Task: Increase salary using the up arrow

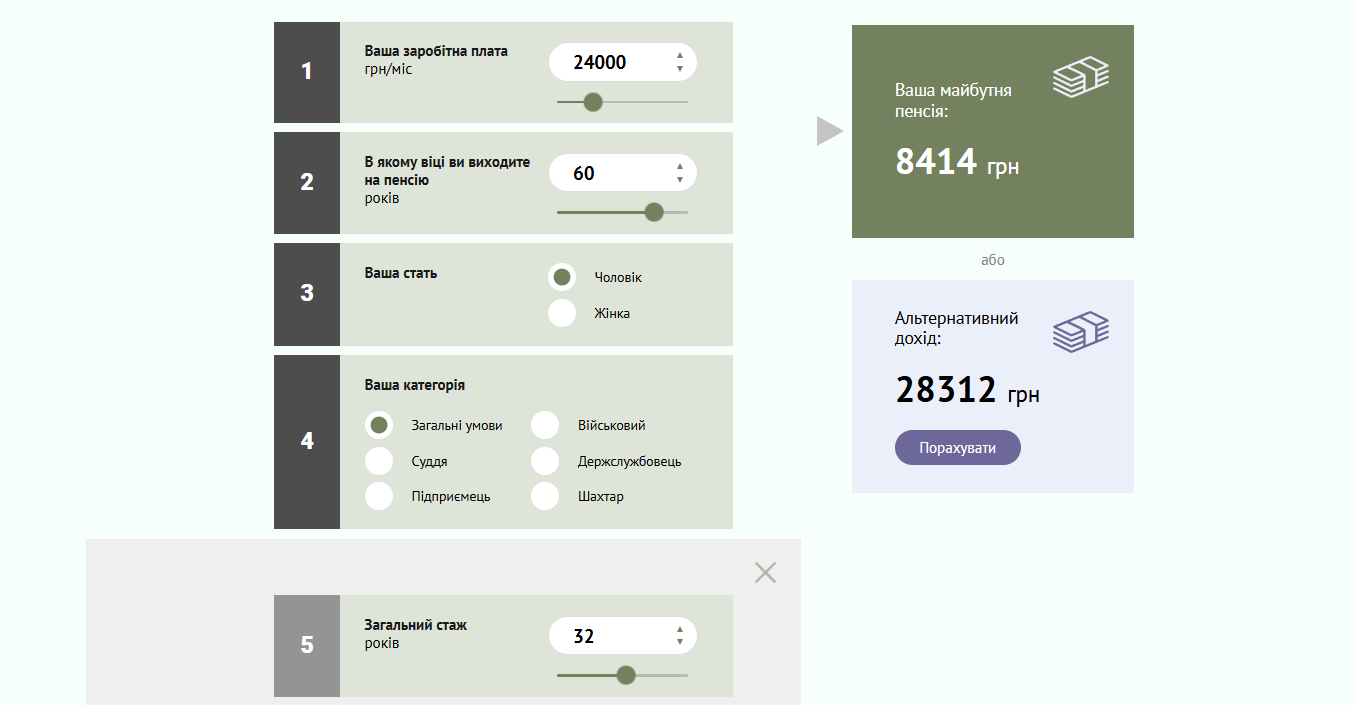Action: pyautogui.click(x=680, y=56)
